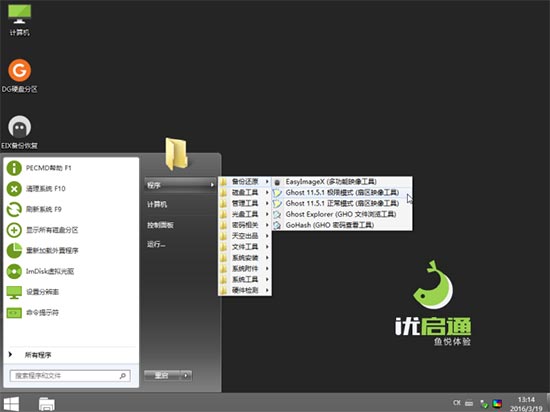Image resolution: width=550 pixels, height=412 pixels.
Task: Open the arrow next to 重启 button
Action: pos(186,376)
